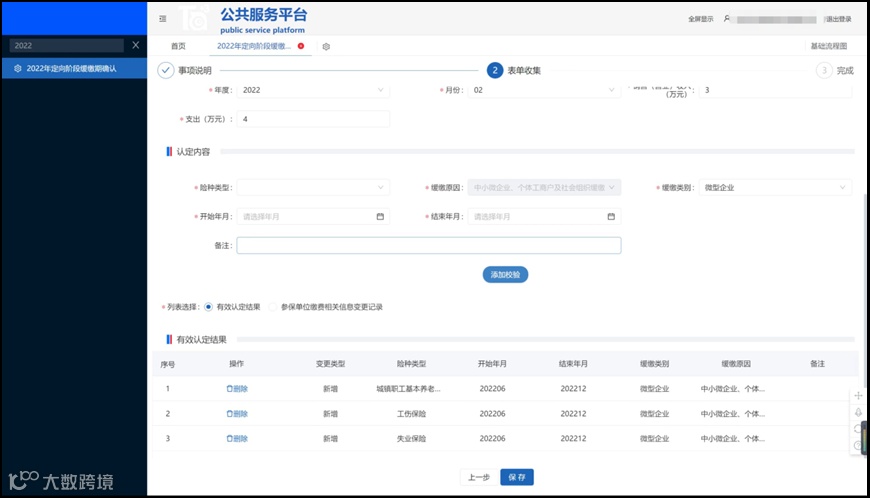Clear the sidebar search with the X

(x=135, y=45)
